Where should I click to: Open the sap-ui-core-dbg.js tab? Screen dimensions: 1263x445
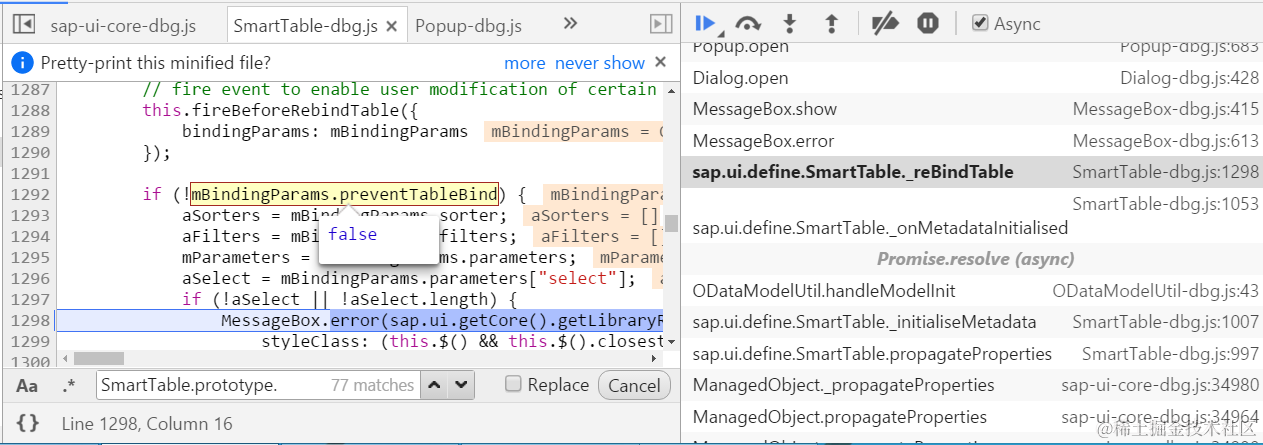pos(123,25)
